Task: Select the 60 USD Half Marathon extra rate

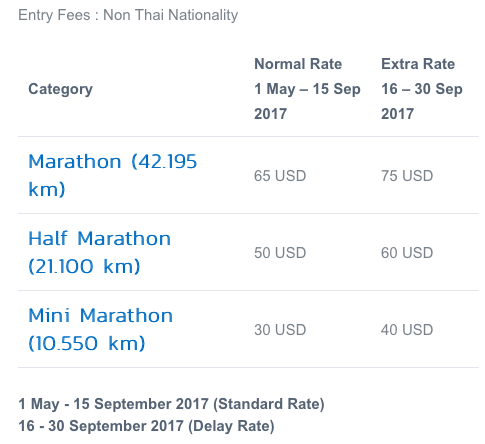Action: coord(407,253)
